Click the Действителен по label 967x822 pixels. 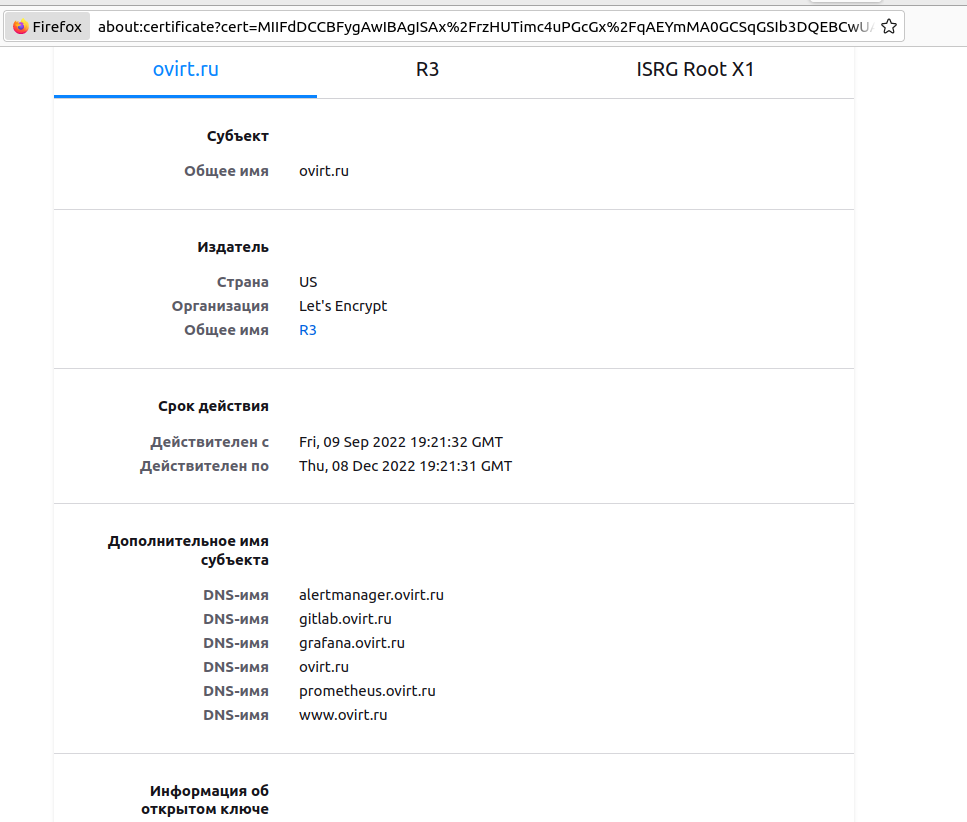coord(204,466)
